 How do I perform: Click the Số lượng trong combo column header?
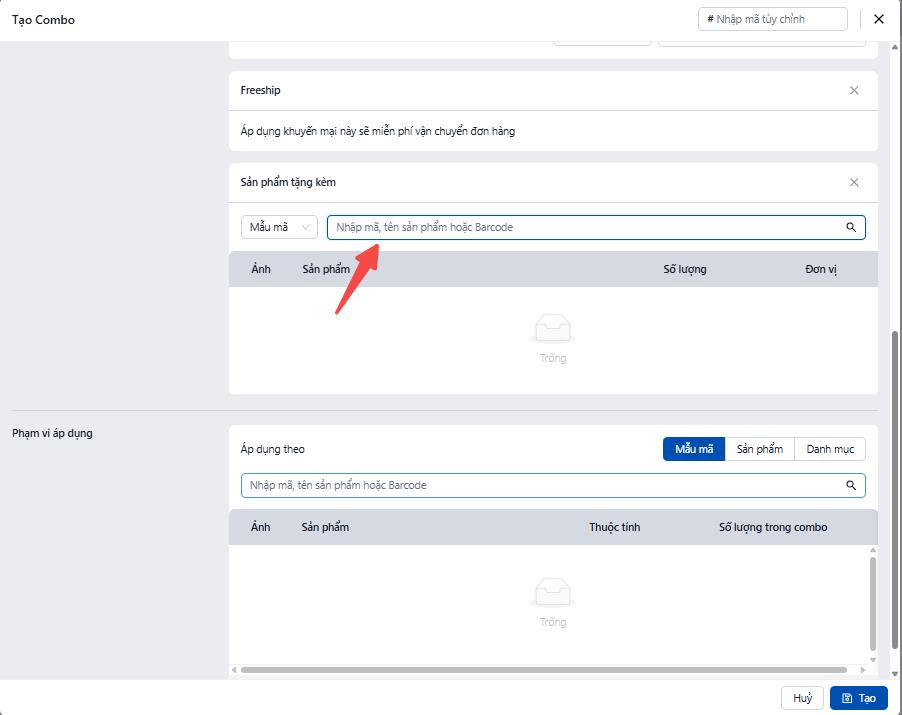tap(773, 527)
